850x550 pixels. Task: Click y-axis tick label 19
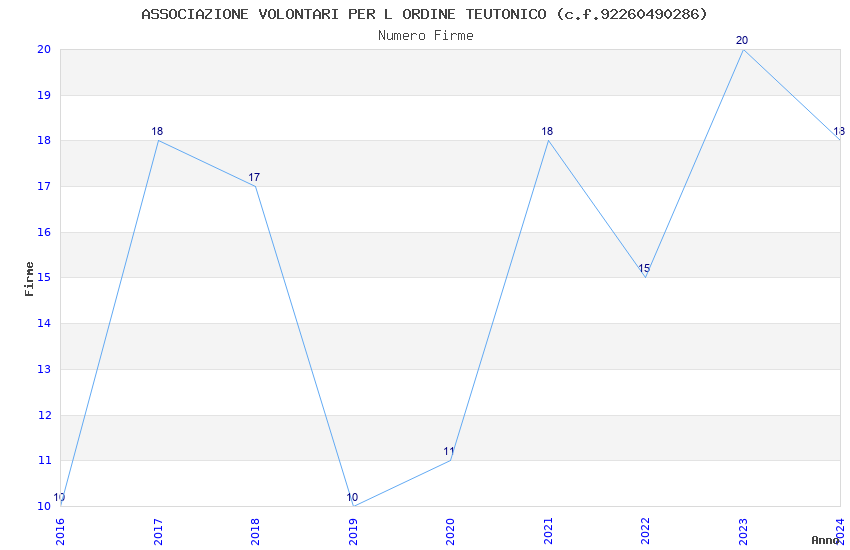[x=44, y=95]
